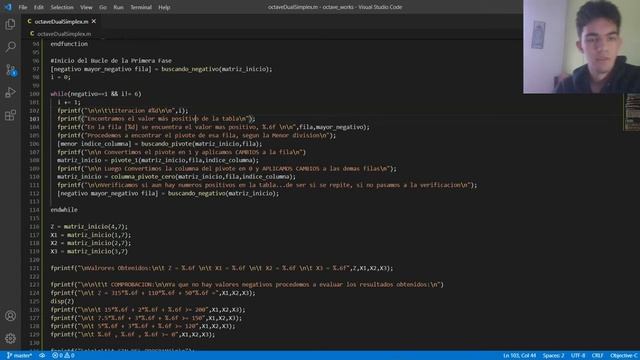Click the eye icon in status bar

click(x=42, y=356)
